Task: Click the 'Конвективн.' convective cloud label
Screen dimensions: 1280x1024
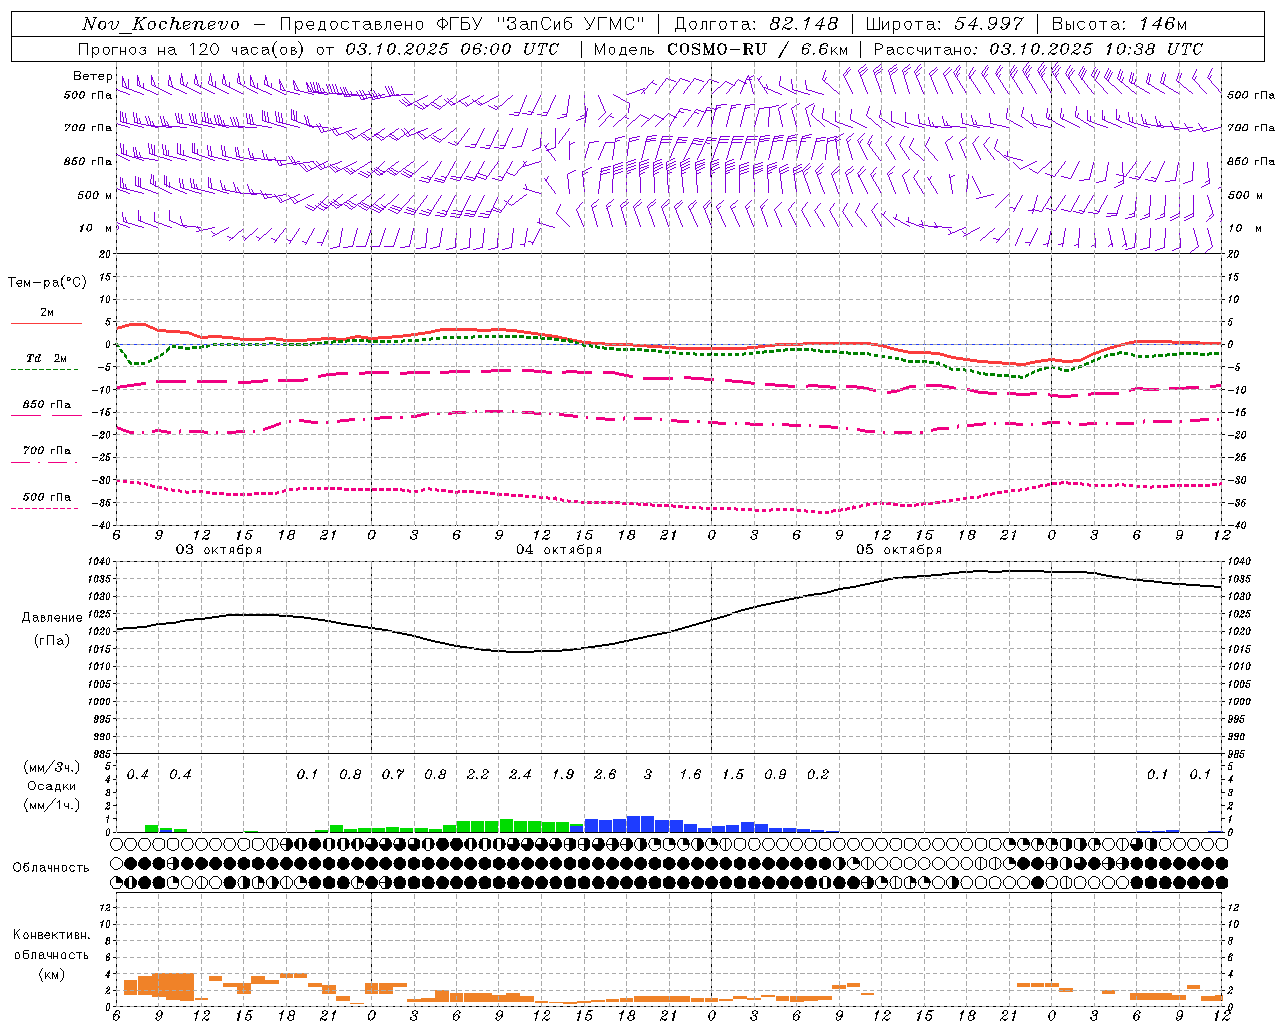Action: (x=52, y=935)
